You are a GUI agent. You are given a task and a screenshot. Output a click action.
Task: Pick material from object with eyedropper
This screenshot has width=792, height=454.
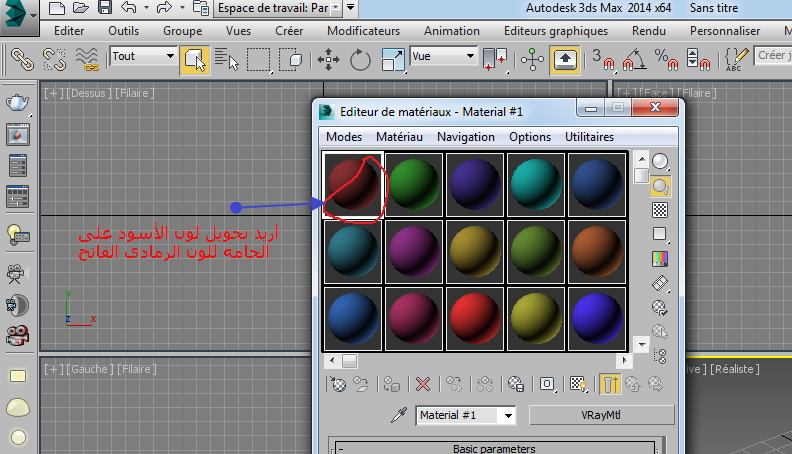399,415
